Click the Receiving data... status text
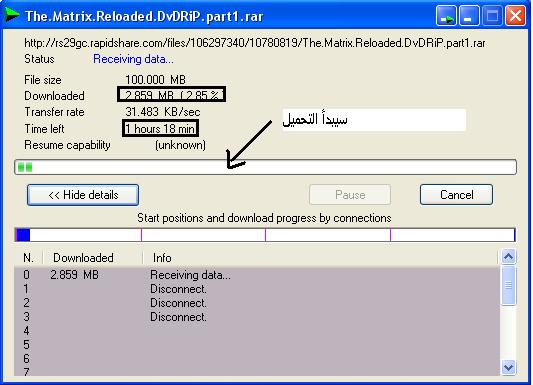 (133, 59)
